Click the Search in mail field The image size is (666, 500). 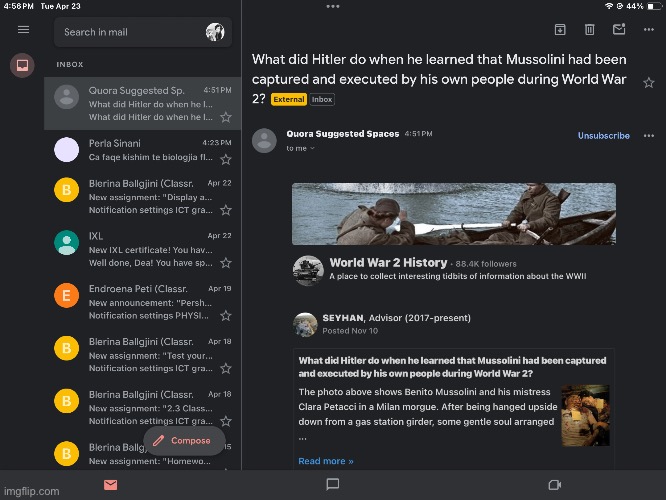(x=143, y=32)
